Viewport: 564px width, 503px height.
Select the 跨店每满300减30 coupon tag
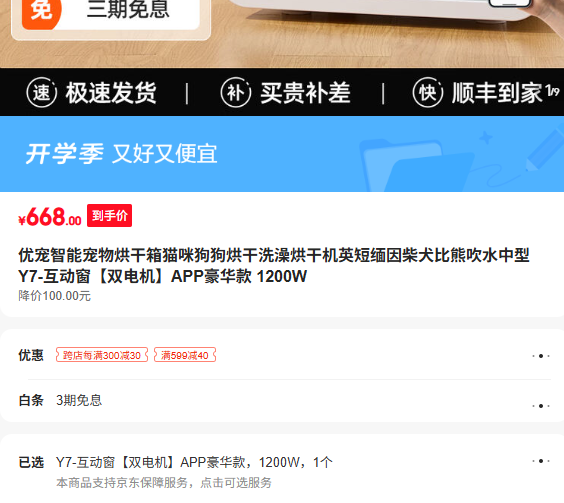pos(102,355)
